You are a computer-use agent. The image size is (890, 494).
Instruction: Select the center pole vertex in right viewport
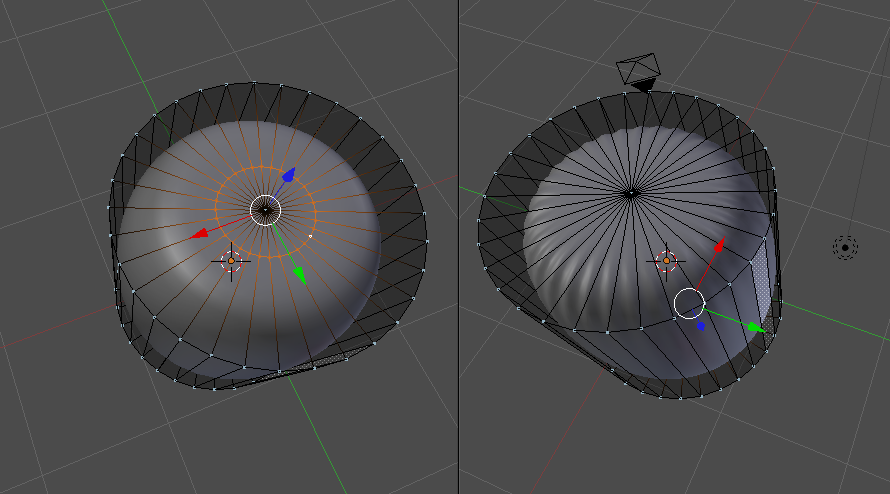coord(631,194)
